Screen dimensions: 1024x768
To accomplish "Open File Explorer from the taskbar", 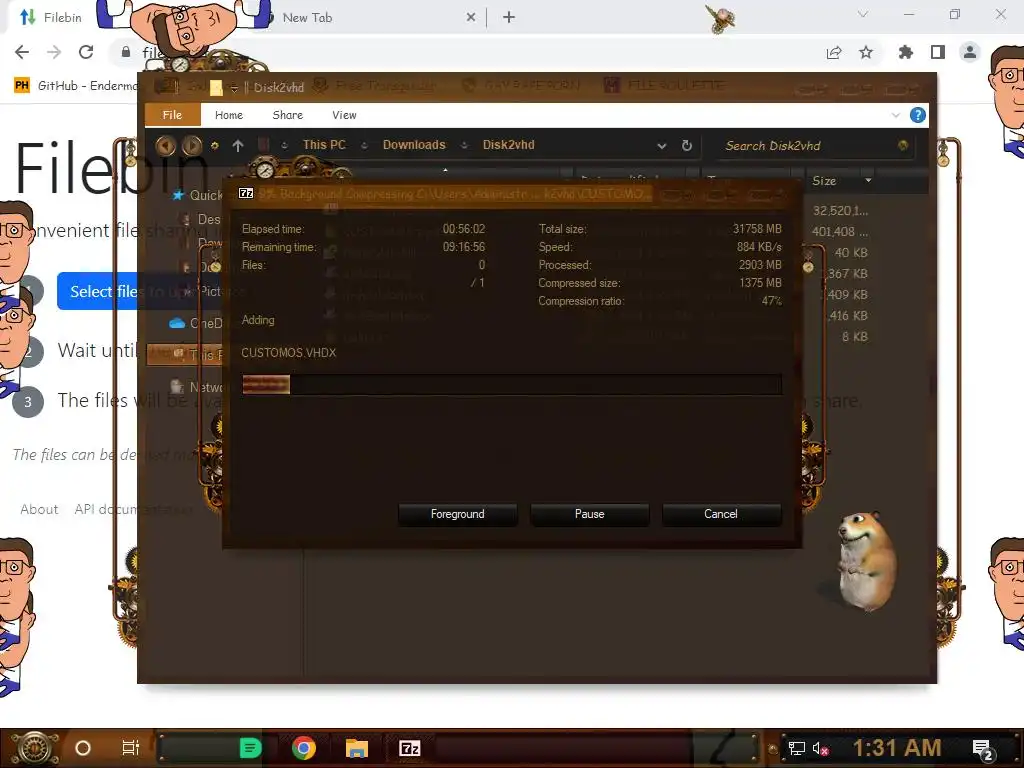I will point(357,748).
